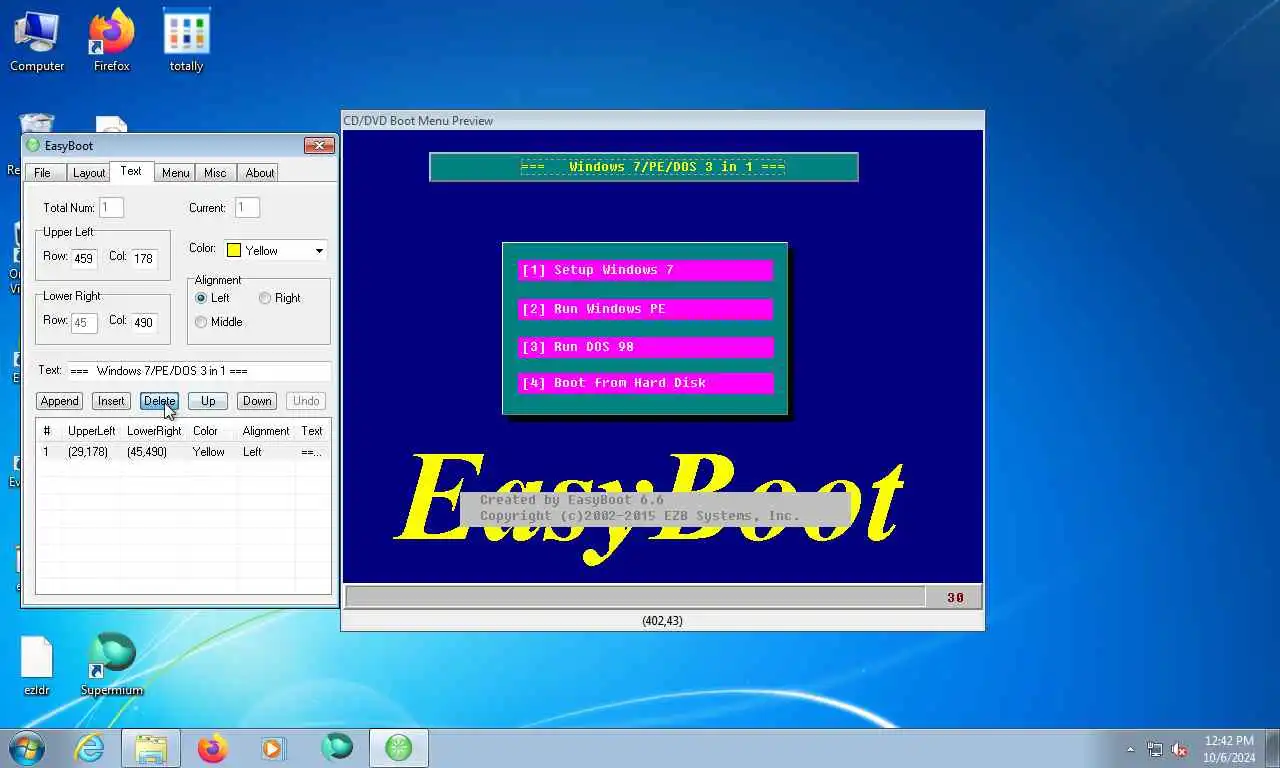Click the yellow color swatch

[234, 250]
